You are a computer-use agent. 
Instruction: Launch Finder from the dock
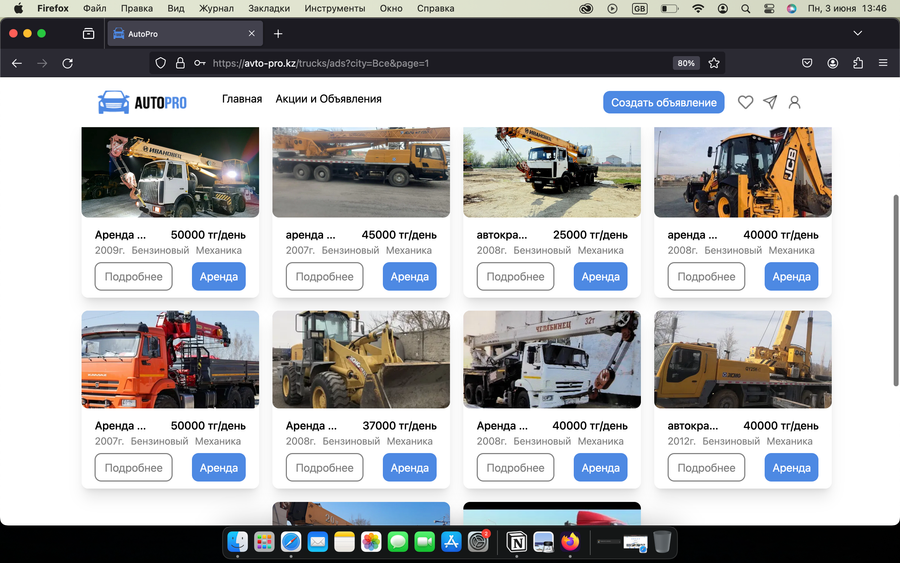tap(237, 541)
